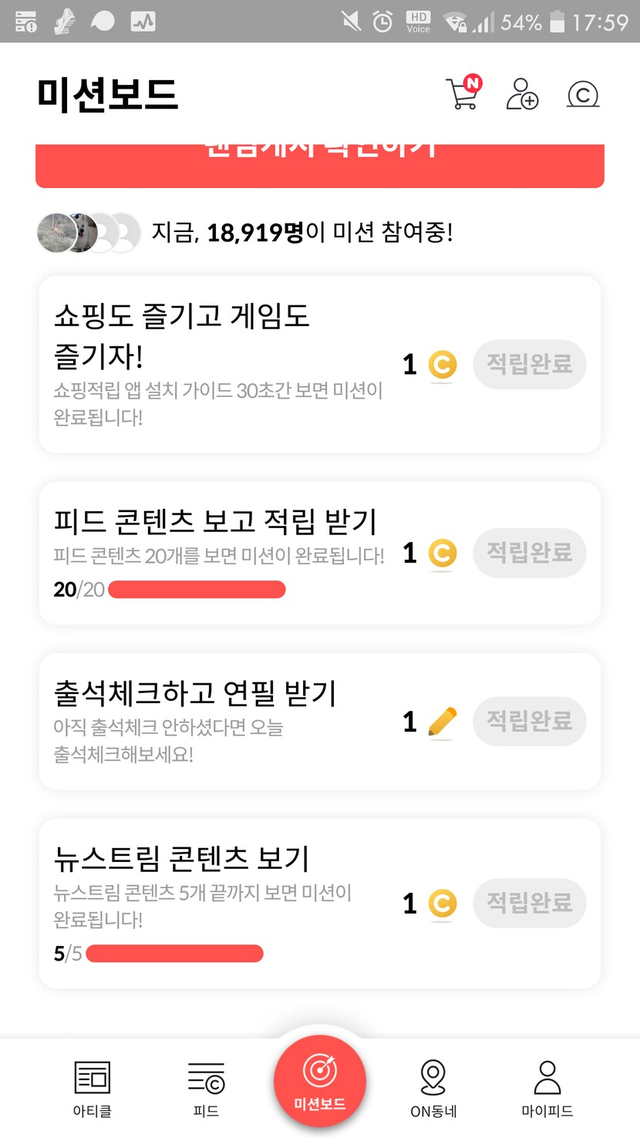Tap the participant avatars thumbnail

88,234
